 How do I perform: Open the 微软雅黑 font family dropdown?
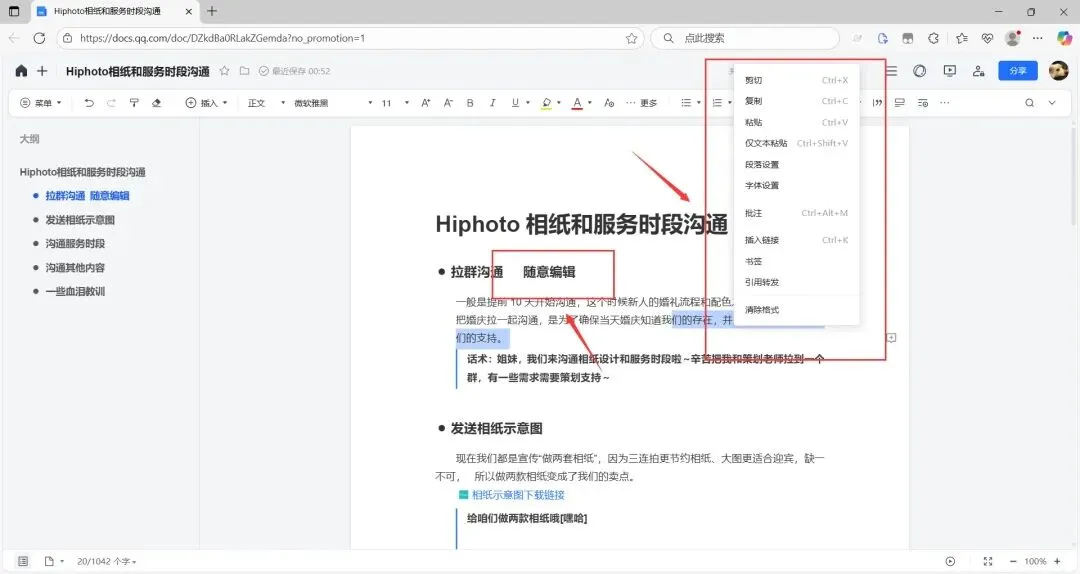[333, 103]
